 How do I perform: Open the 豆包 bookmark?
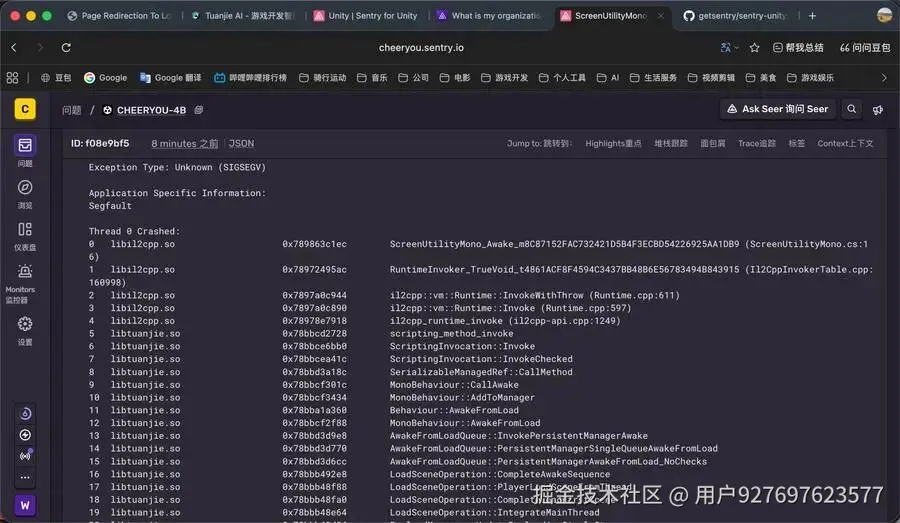point(56,78)
